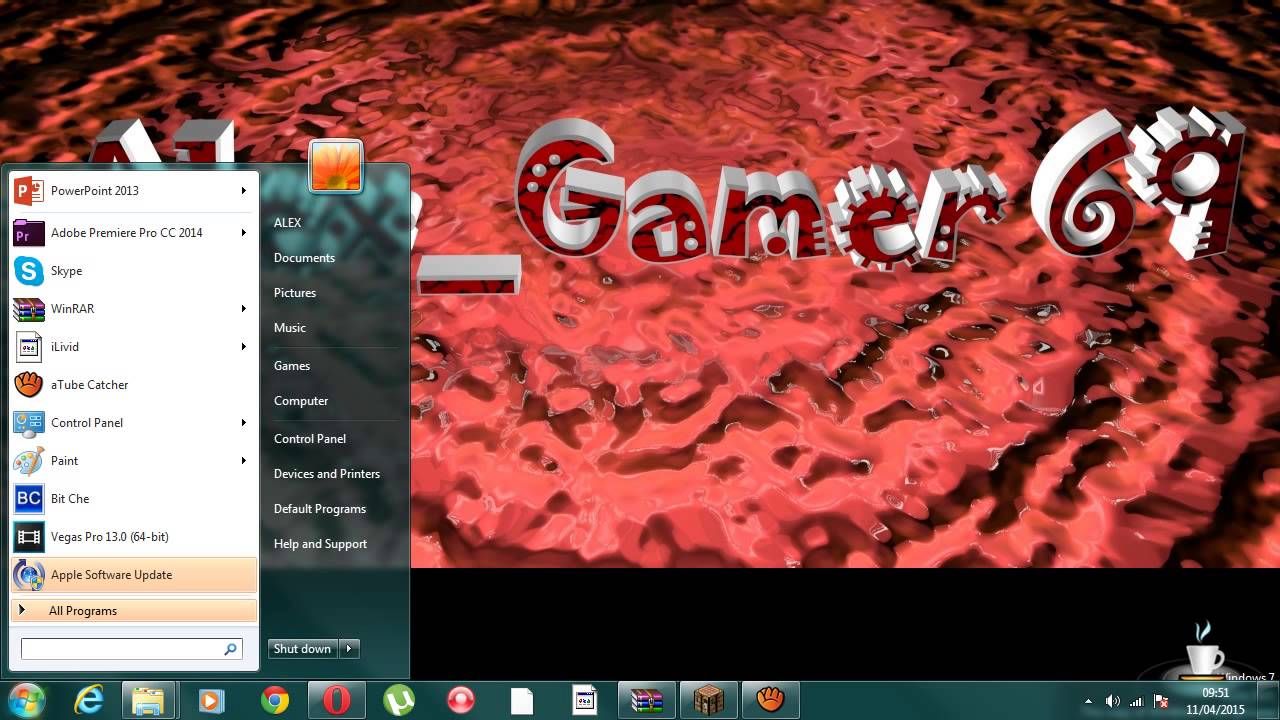Open aTube Catcher from the taskbar
Image resolution: width=1280 pixels, height=720 pixels.
(770, 700)
